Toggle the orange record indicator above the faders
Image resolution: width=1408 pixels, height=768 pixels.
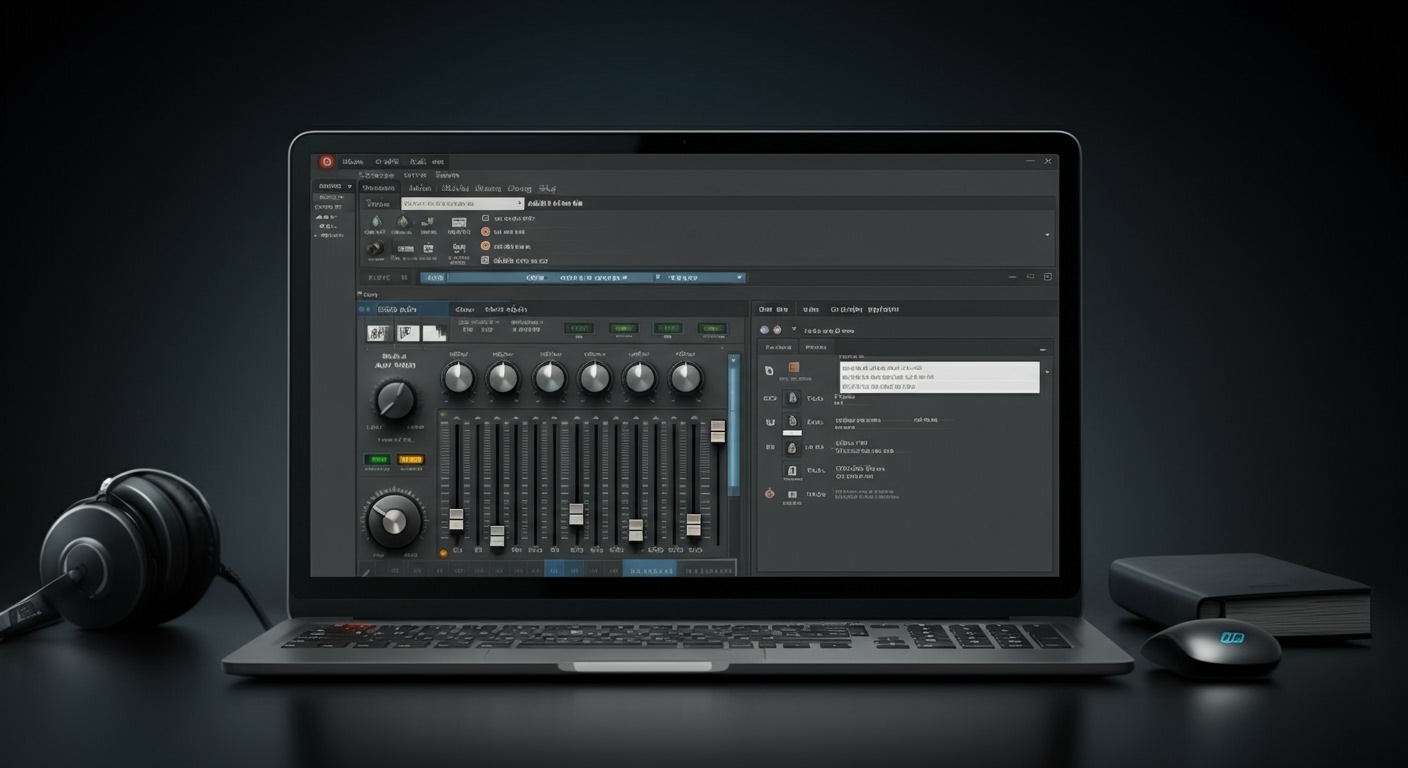click(442, 414)
